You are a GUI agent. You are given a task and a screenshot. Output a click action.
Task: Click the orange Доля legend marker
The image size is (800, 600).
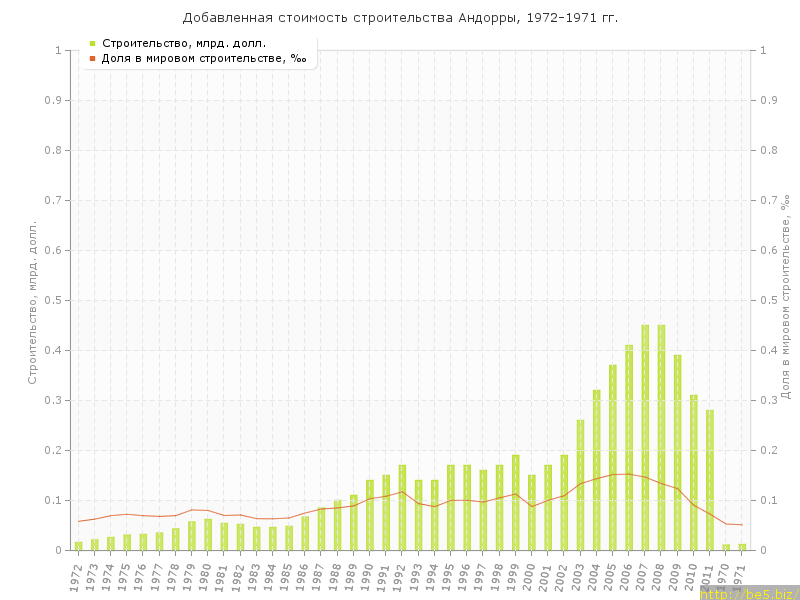(92, 58)
